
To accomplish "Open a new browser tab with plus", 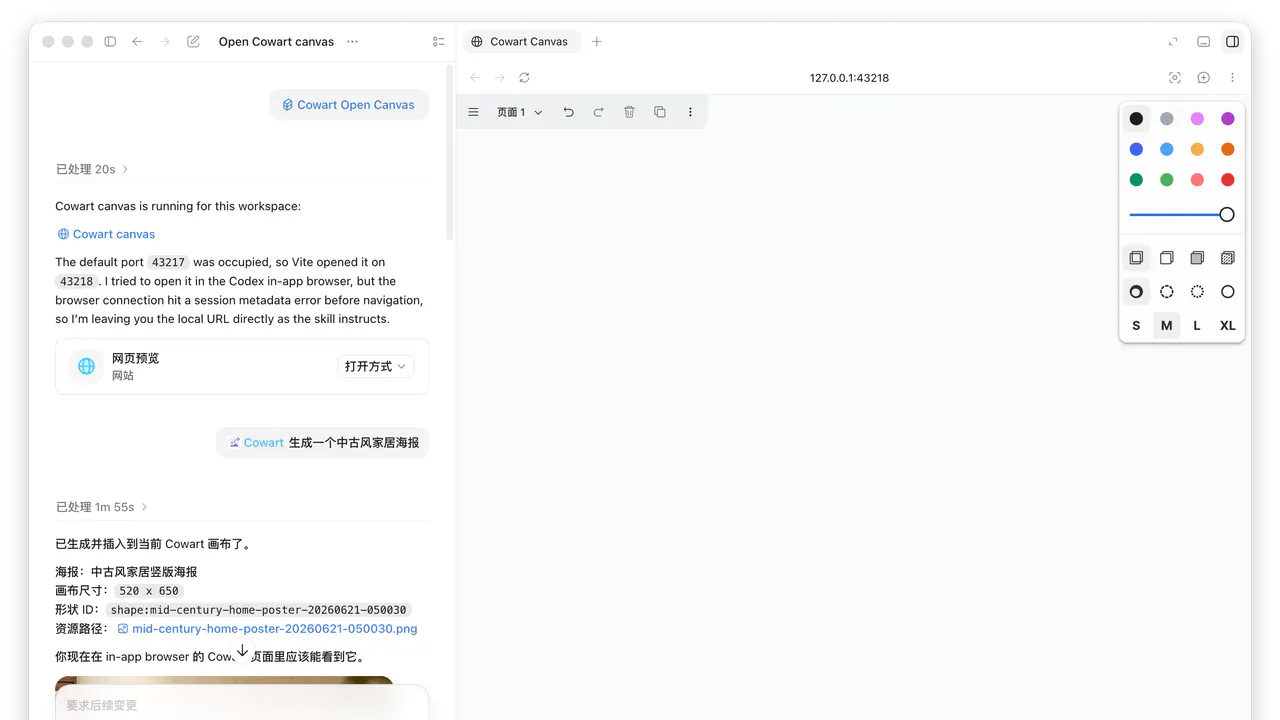I will [x=597, y=42].
